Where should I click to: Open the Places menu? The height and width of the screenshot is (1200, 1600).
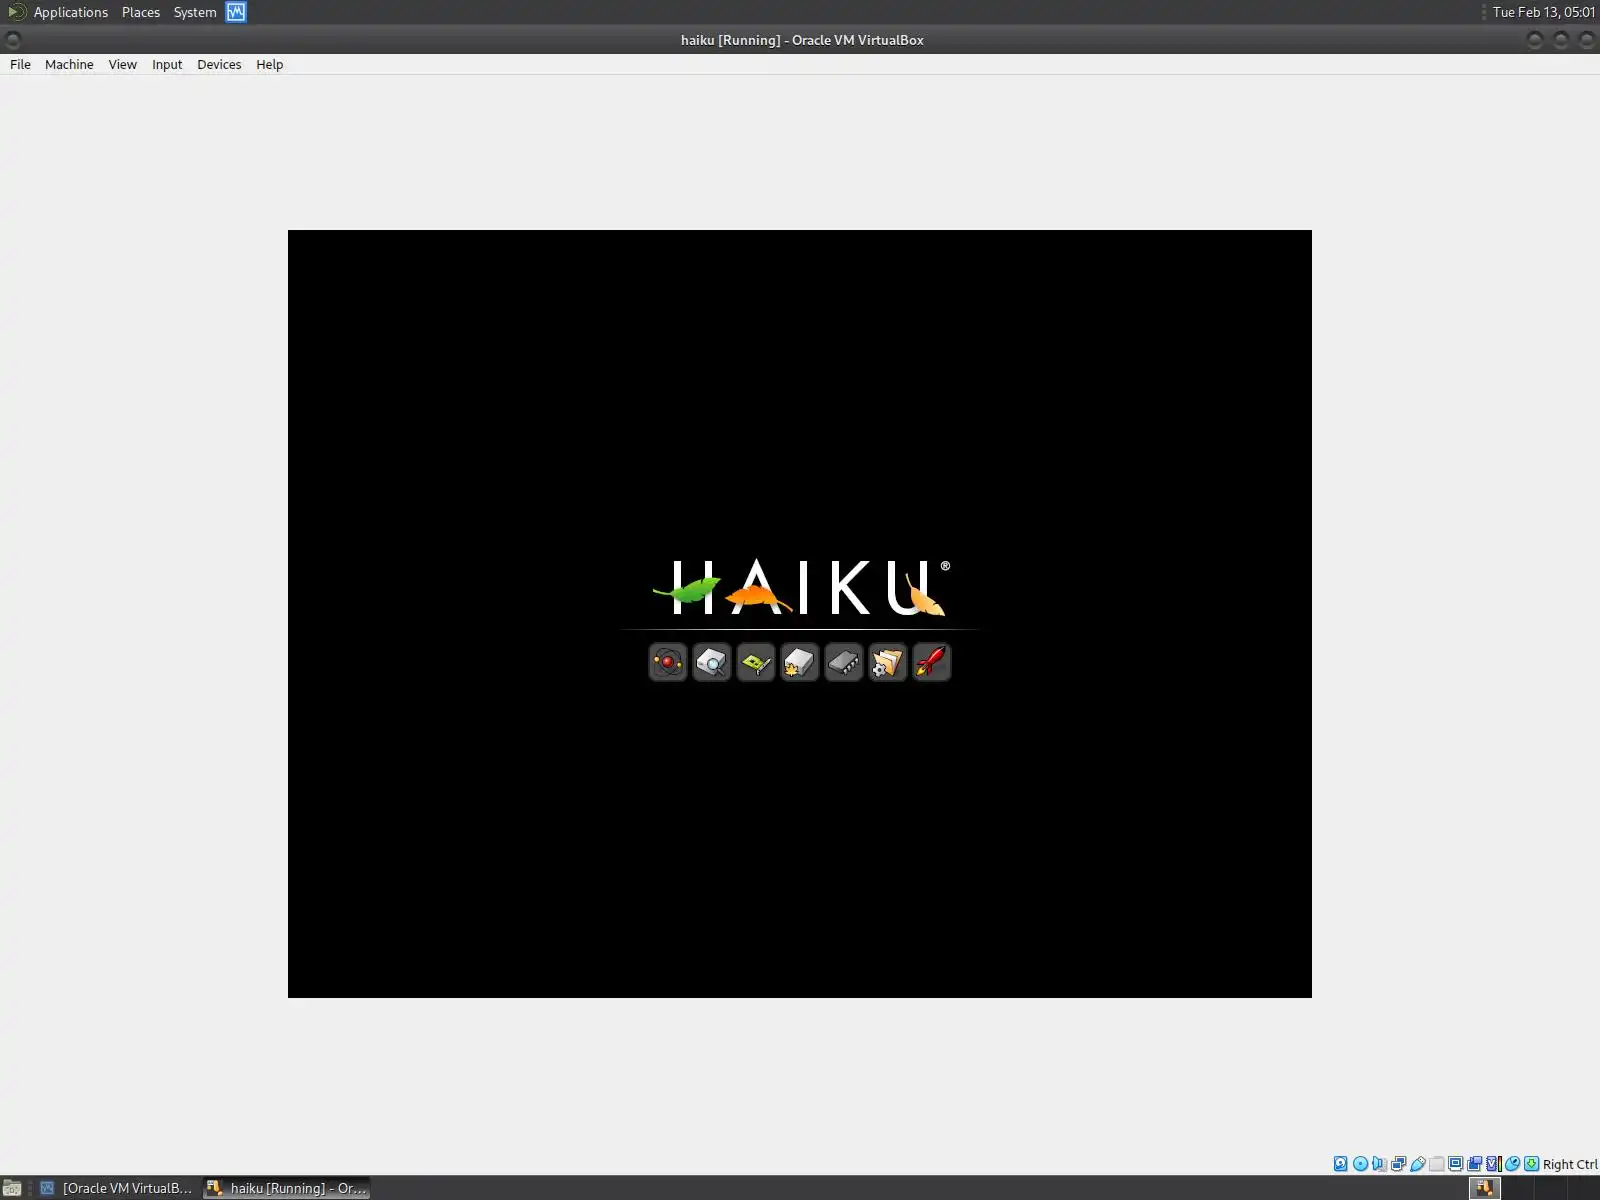141,12
